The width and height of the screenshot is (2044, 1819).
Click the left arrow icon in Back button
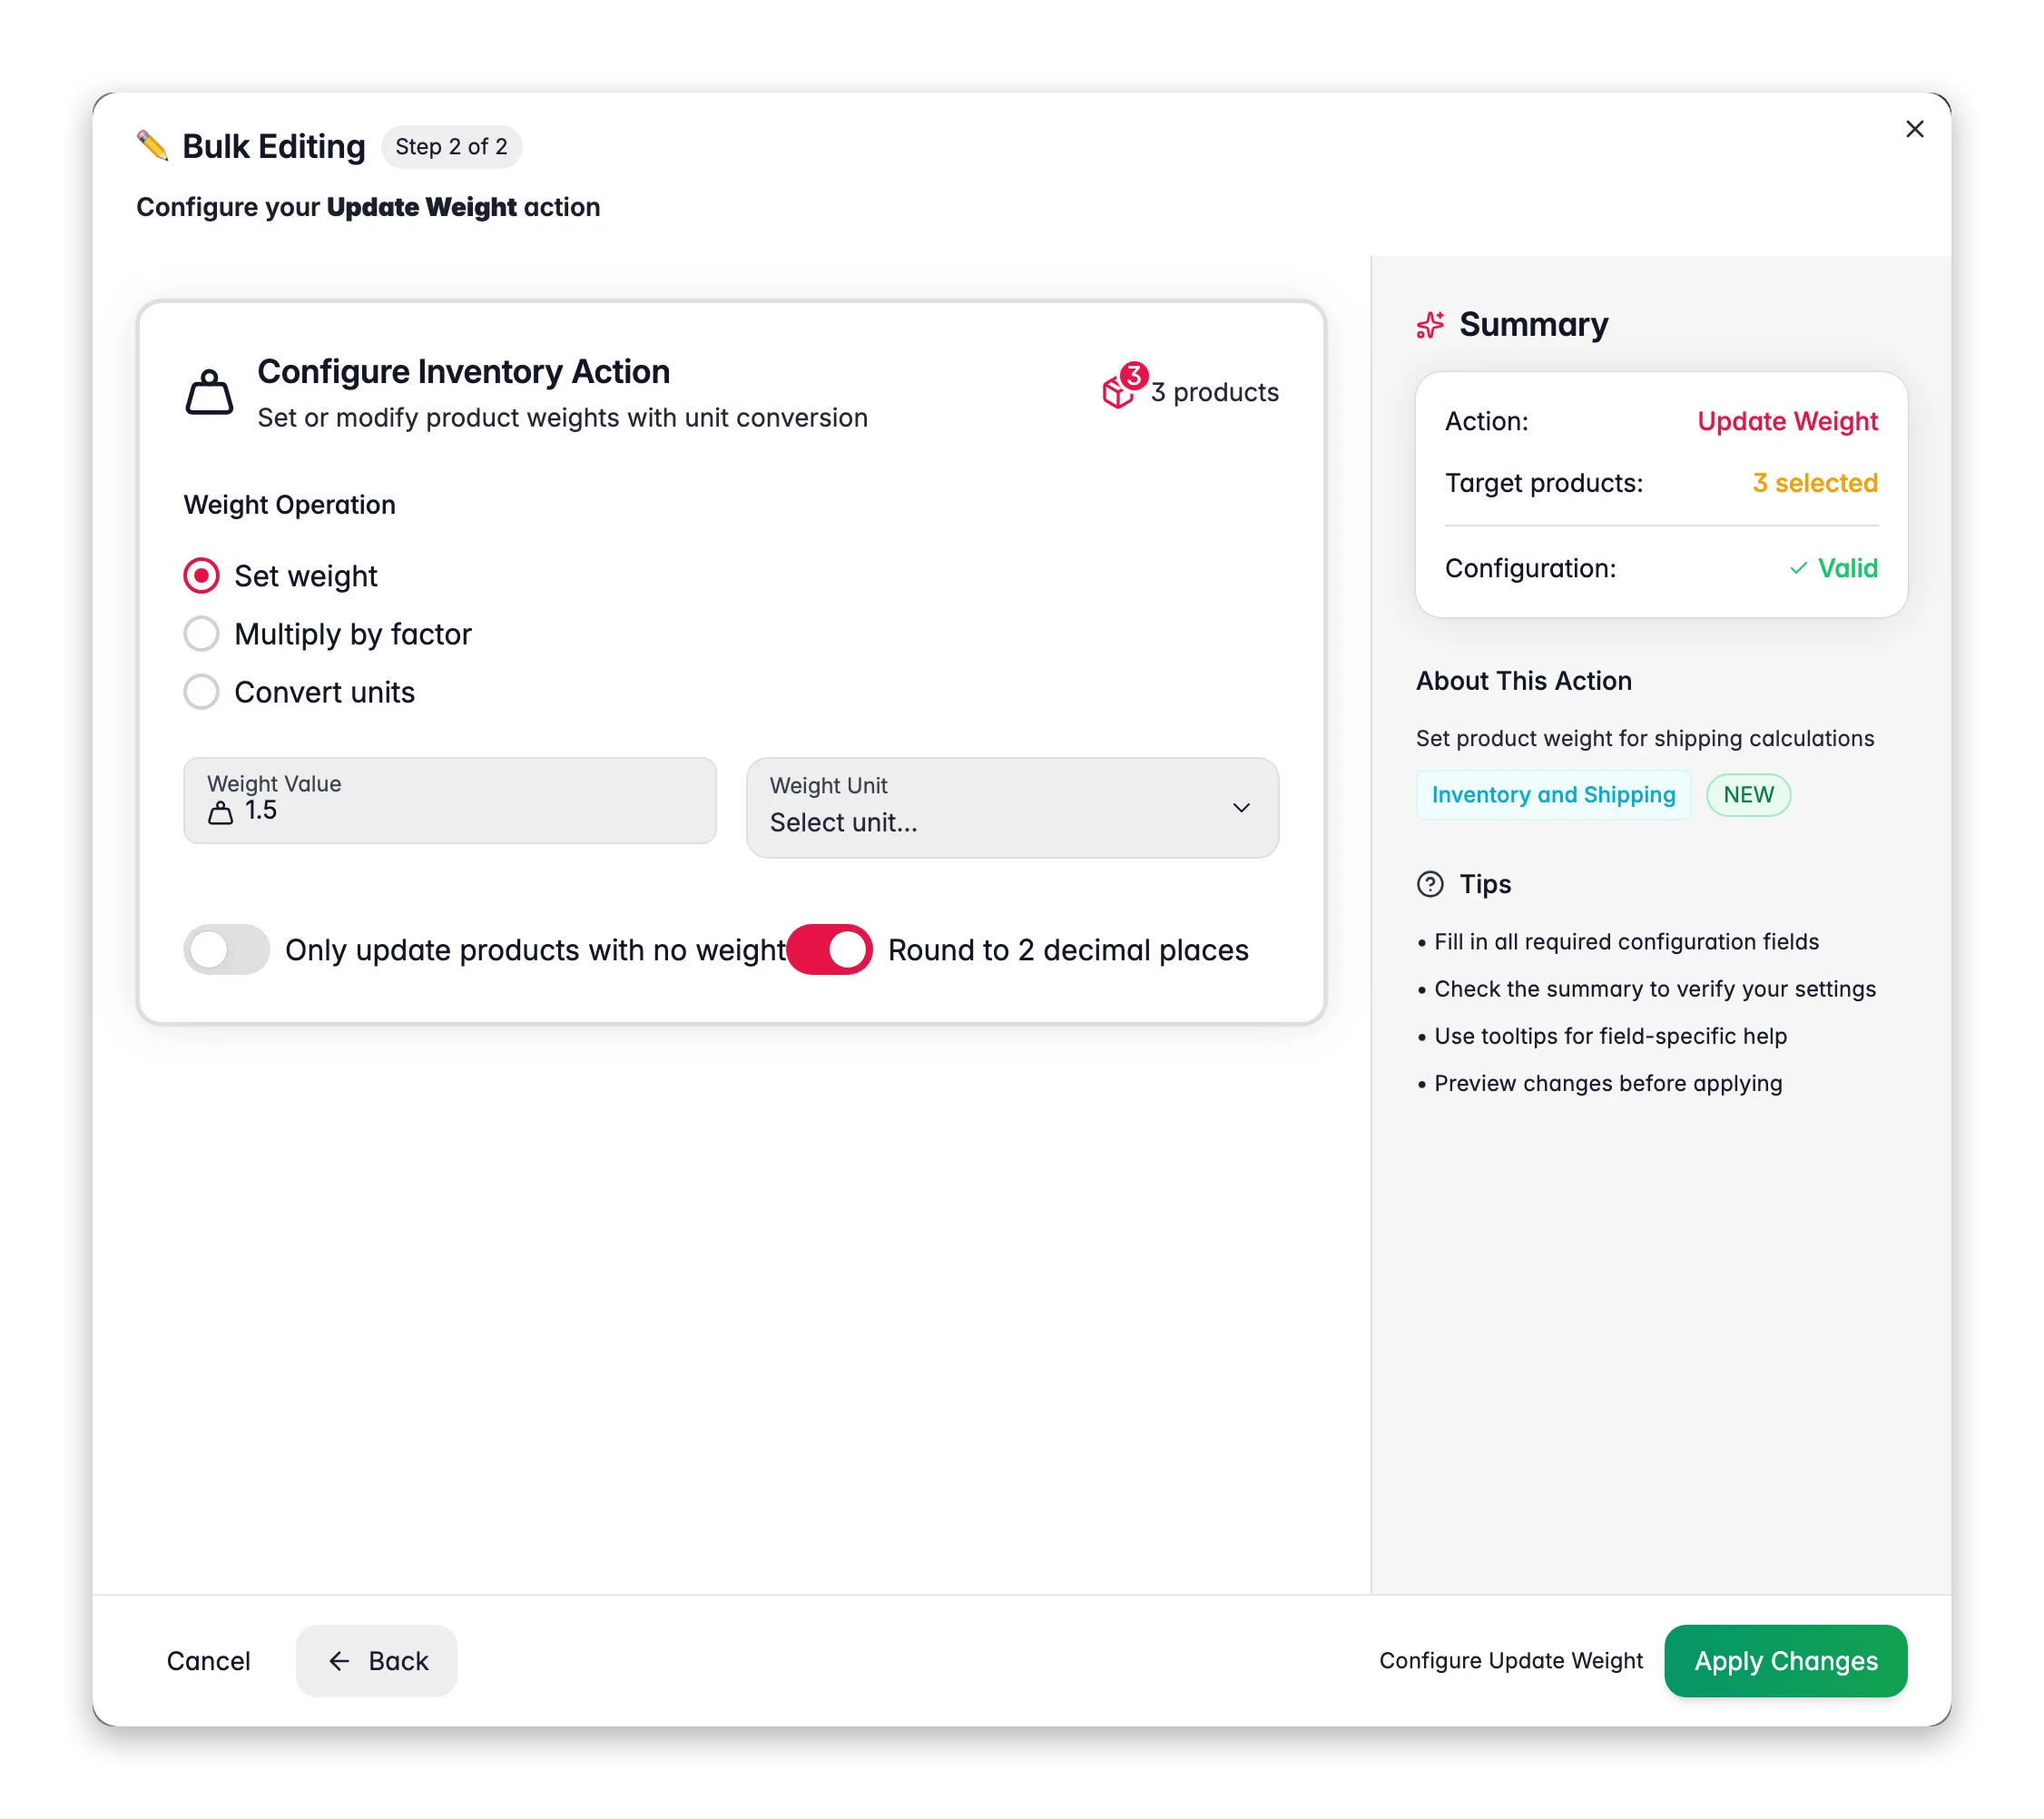click(x=339, y=1661)
